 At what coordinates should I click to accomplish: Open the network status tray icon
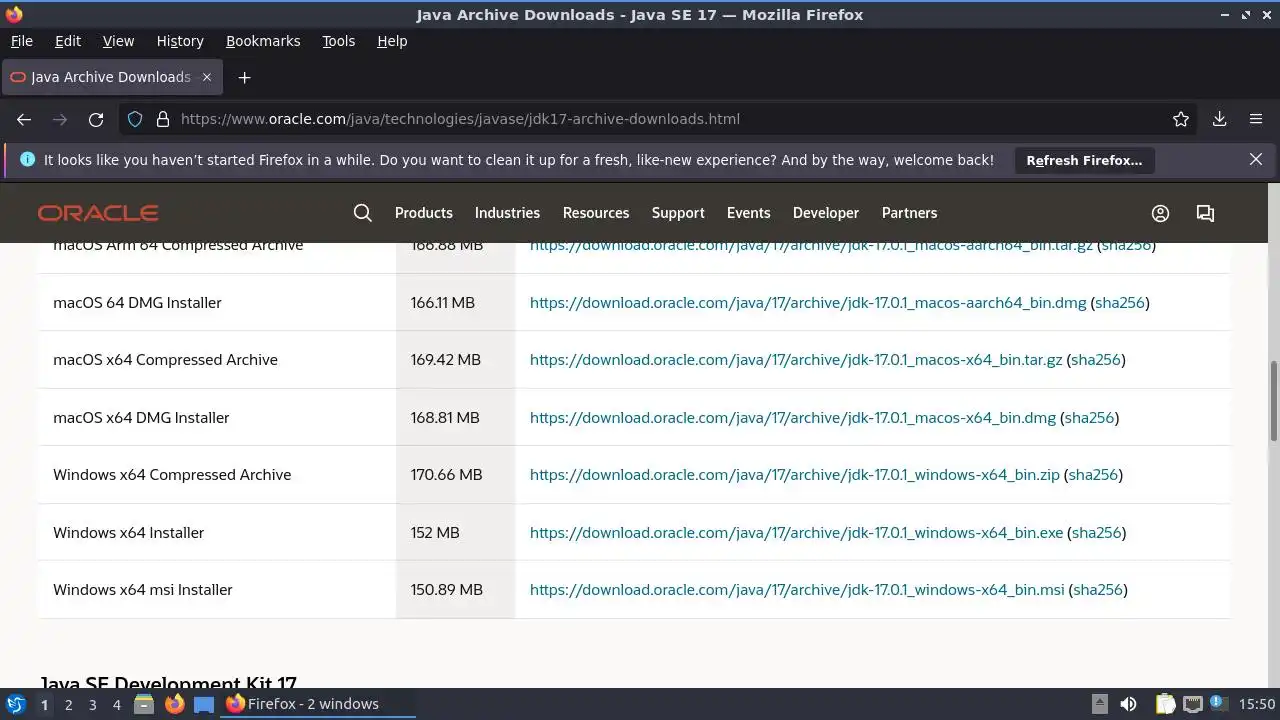[1192, 704]
